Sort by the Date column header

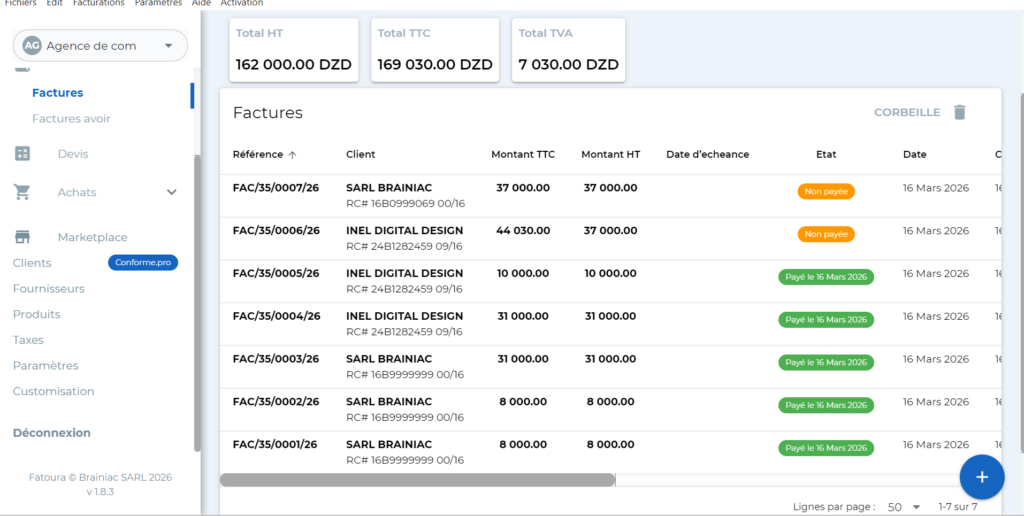(x=914, y=155)
